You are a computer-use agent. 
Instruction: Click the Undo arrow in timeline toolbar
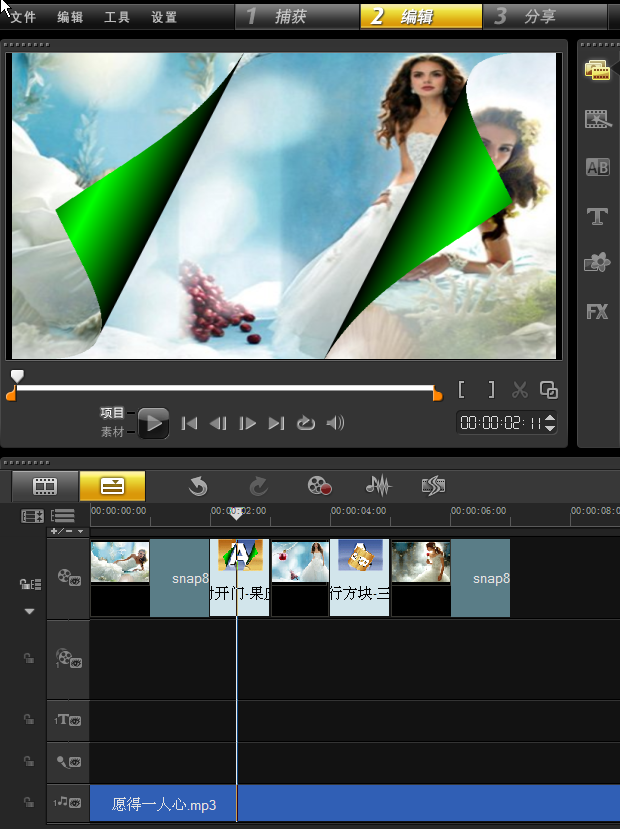tap(198, 486)
